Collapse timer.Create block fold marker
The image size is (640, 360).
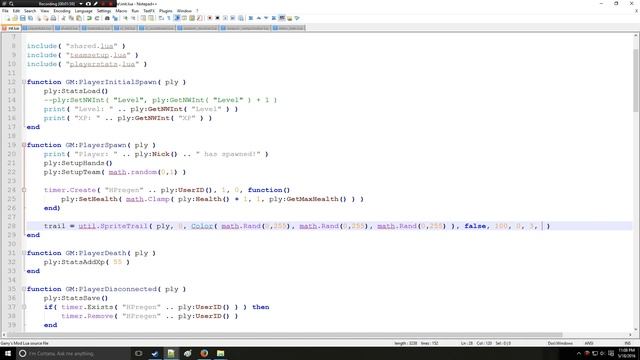24,190
